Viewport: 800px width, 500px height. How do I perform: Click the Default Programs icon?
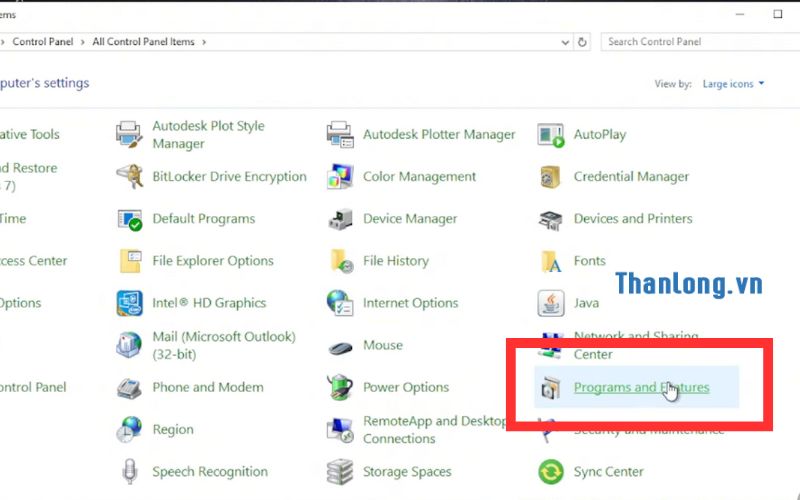(129, 219)
